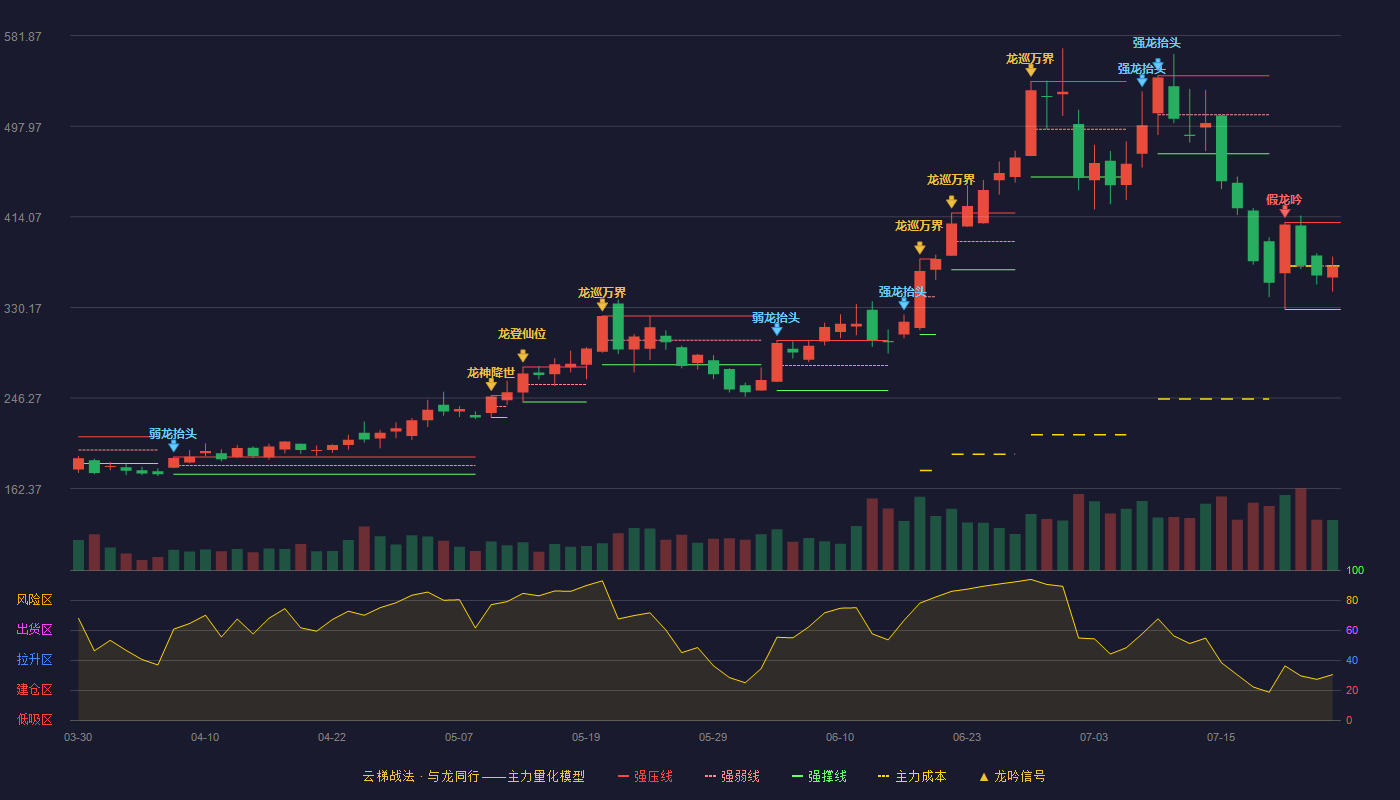Click the 出货区 zone label
1400x800 pixels.
coord(34,630)
